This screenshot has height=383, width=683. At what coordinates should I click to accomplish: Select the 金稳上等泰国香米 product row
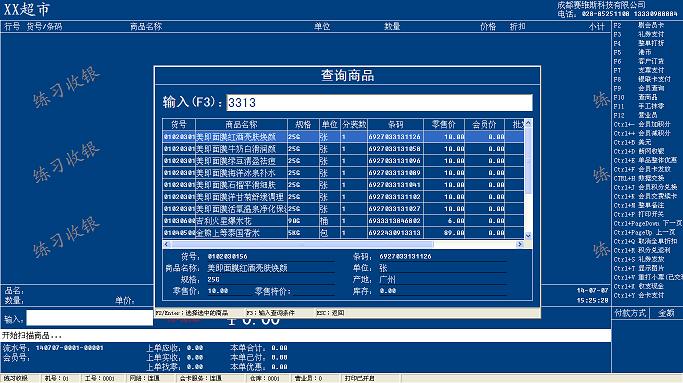point(343,233)
